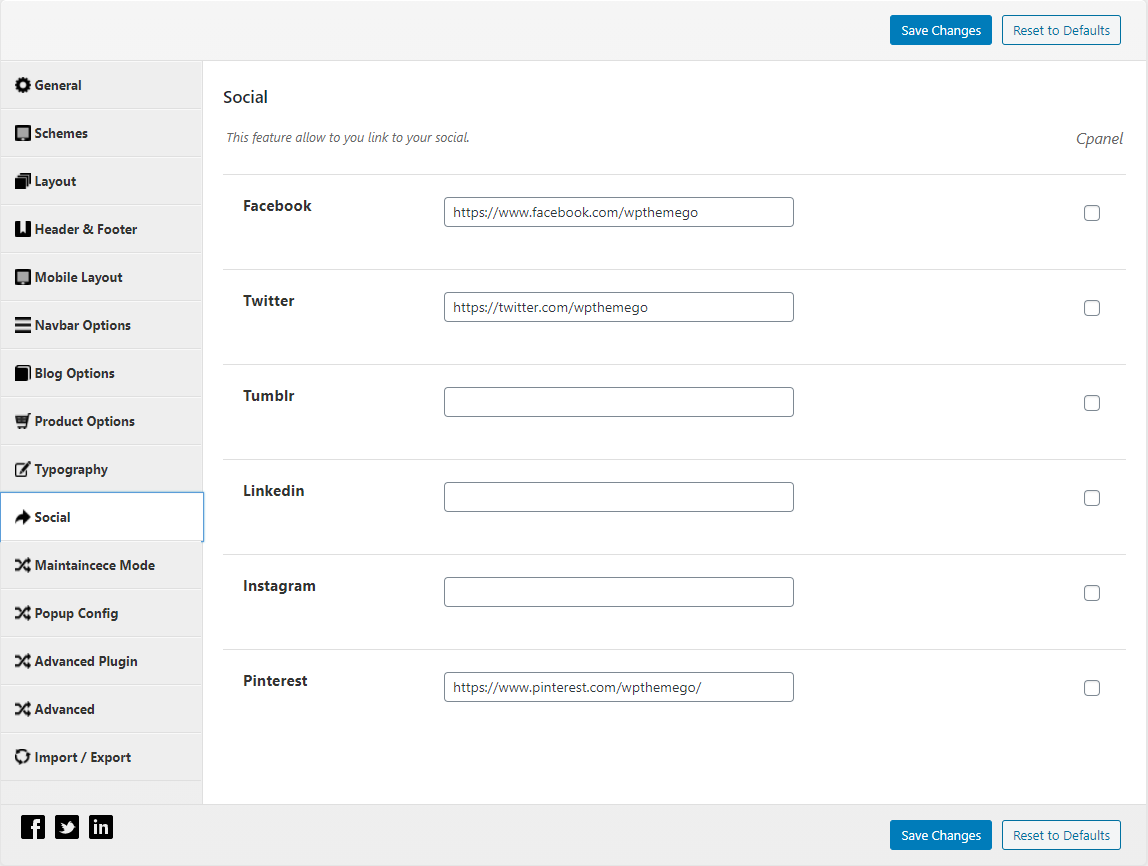Switch to the Schemes tab
The height and width of the screenshot is (866, 1148).
tap(102, 133)
